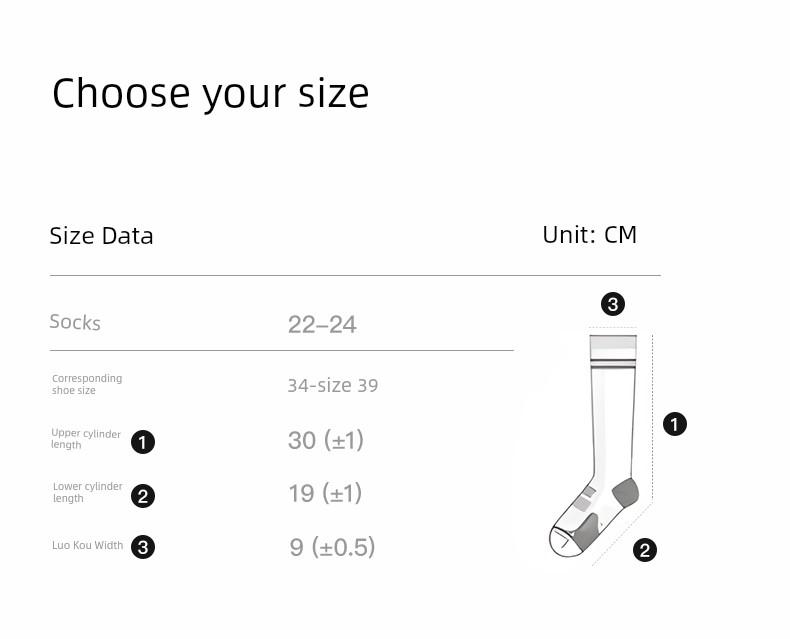Select the number 3 marker above the sock
790x639 pixels.
[x=613, y=304]
